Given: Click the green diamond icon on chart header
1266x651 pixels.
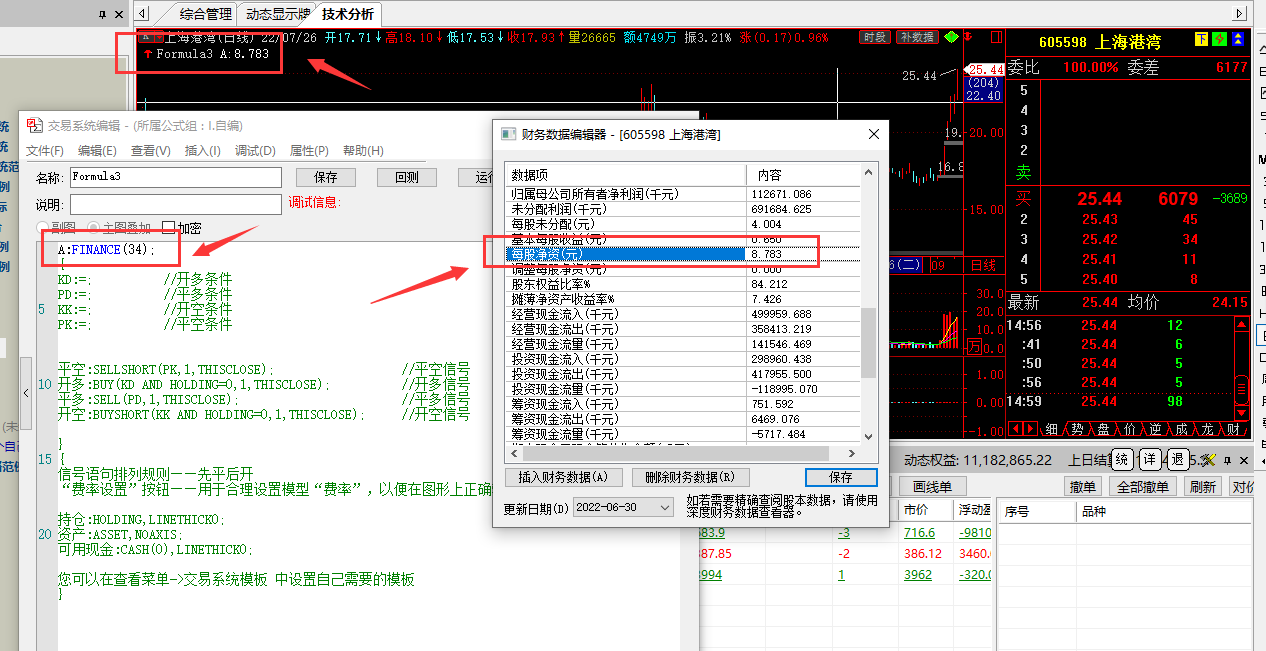Looking at the screenshot, I should pos(952,37).
